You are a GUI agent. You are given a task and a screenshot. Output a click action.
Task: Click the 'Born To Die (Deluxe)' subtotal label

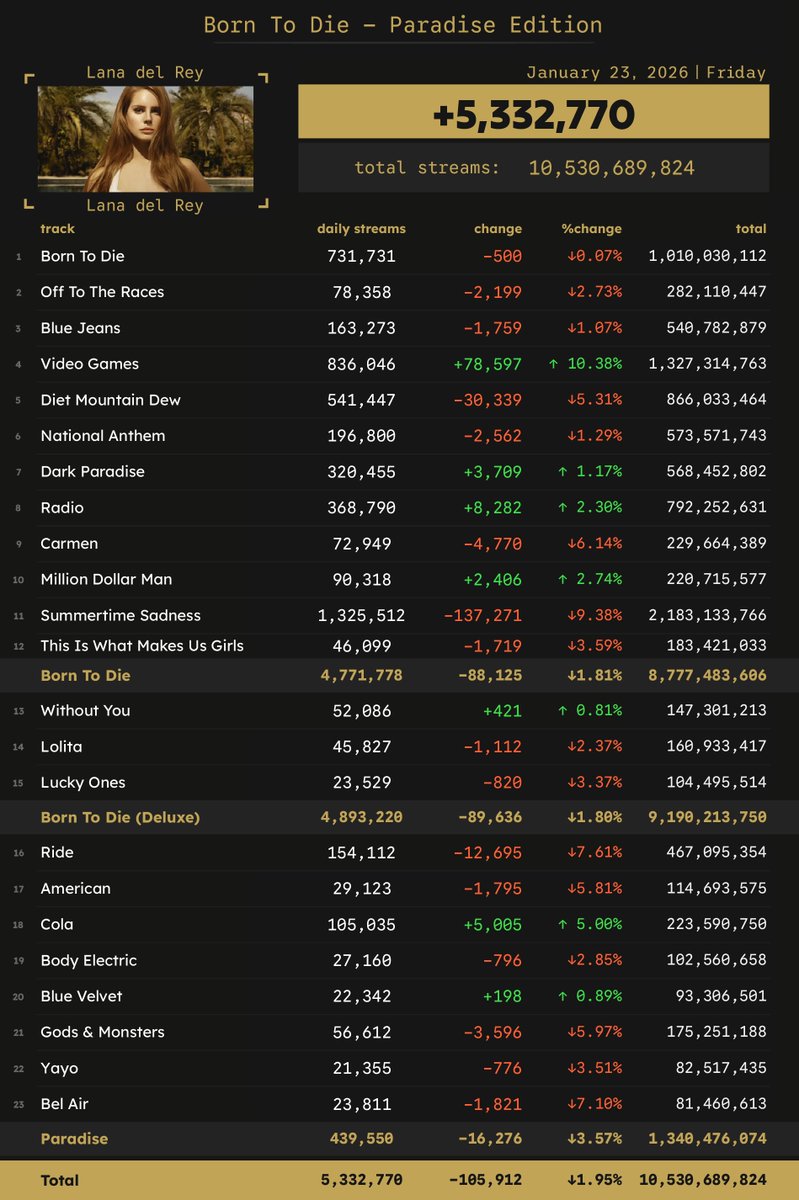click(x=120, y=818)
